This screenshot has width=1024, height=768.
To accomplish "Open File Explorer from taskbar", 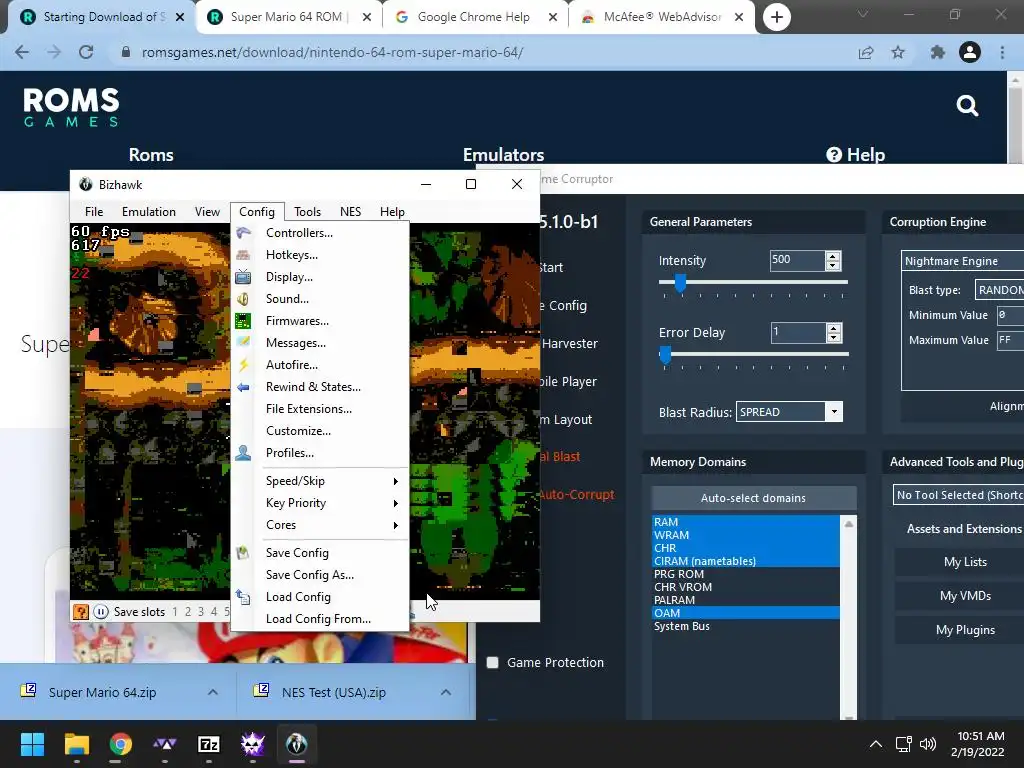I will tap(76, 744).
